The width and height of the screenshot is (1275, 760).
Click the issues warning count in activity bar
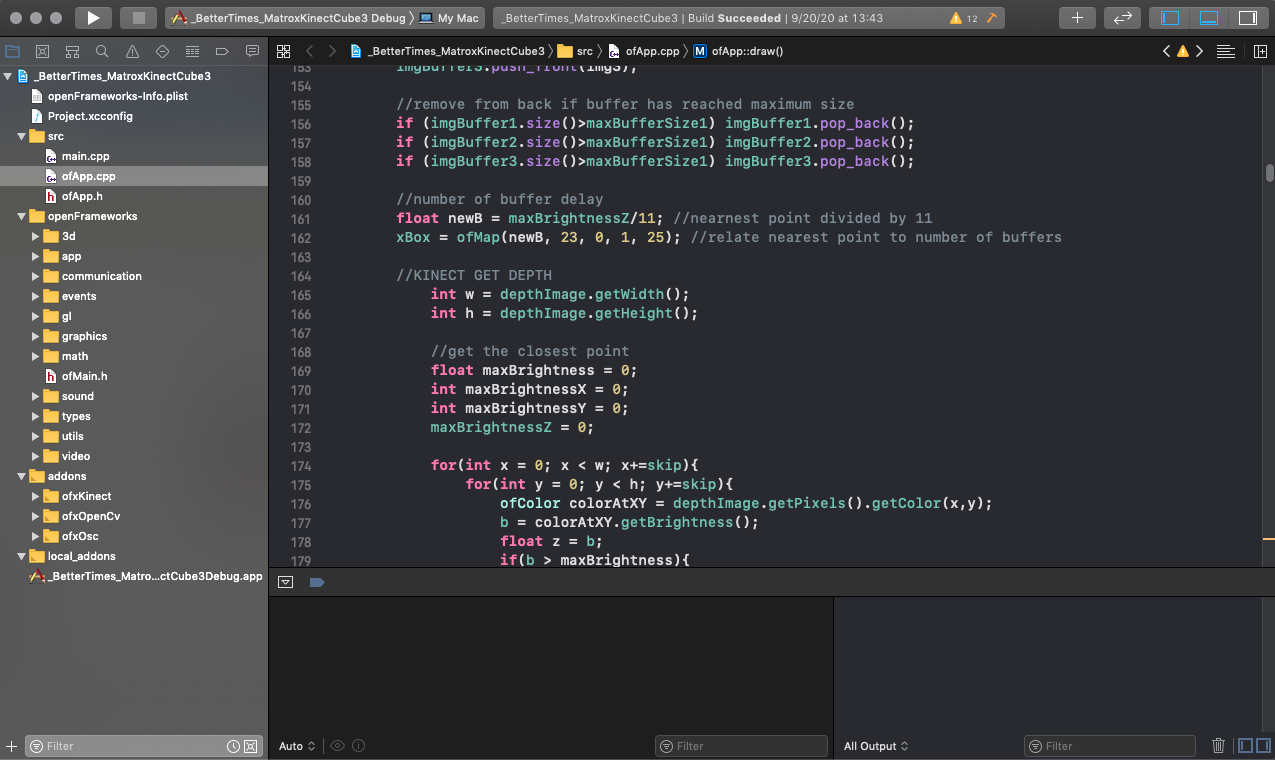(964, 18)
